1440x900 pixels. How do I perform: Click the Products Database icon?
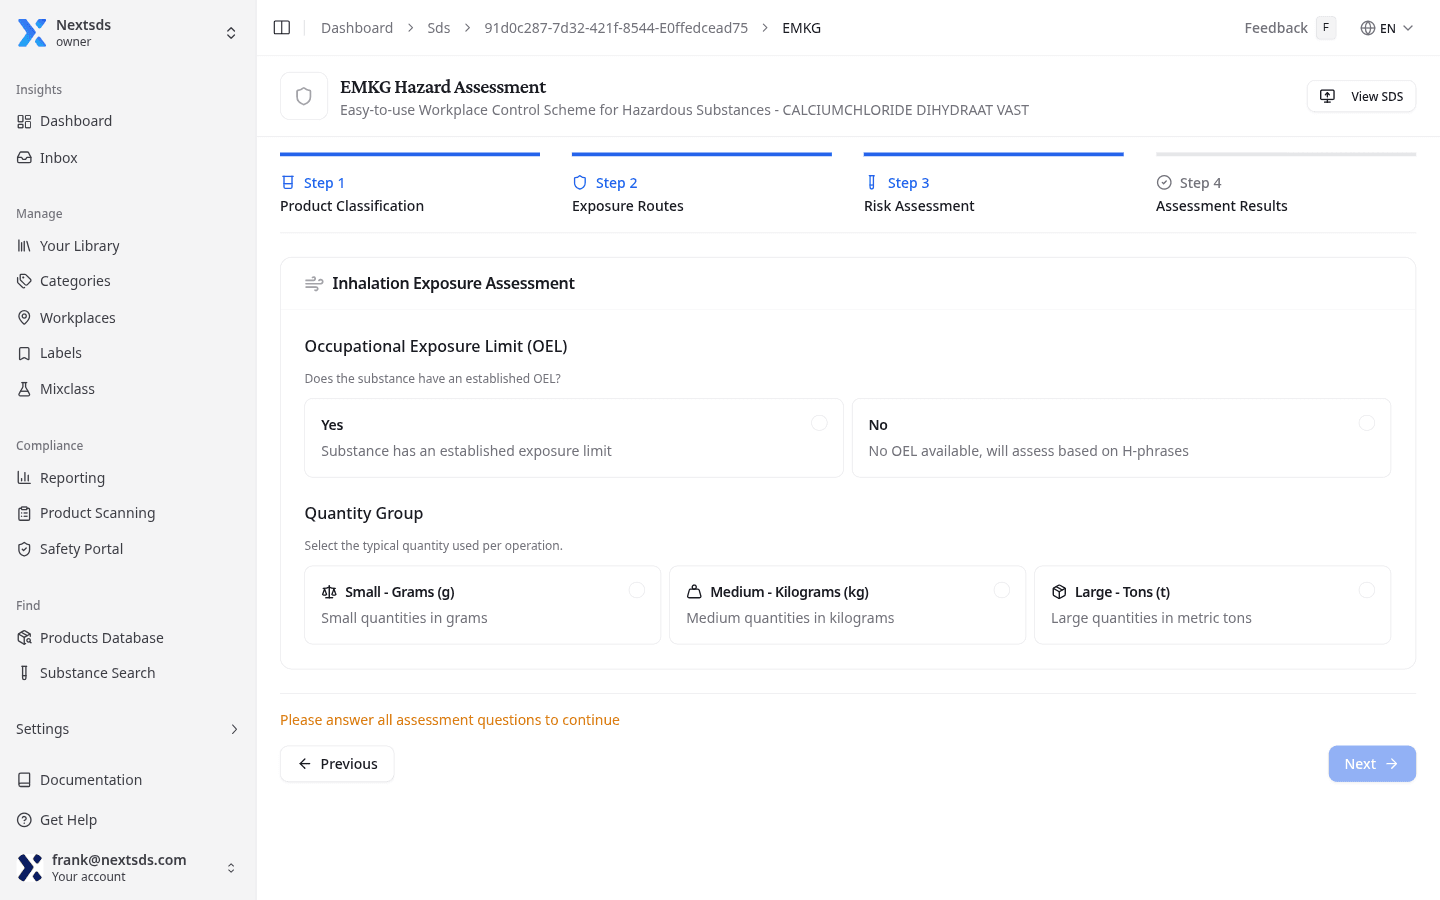[24, 638]
